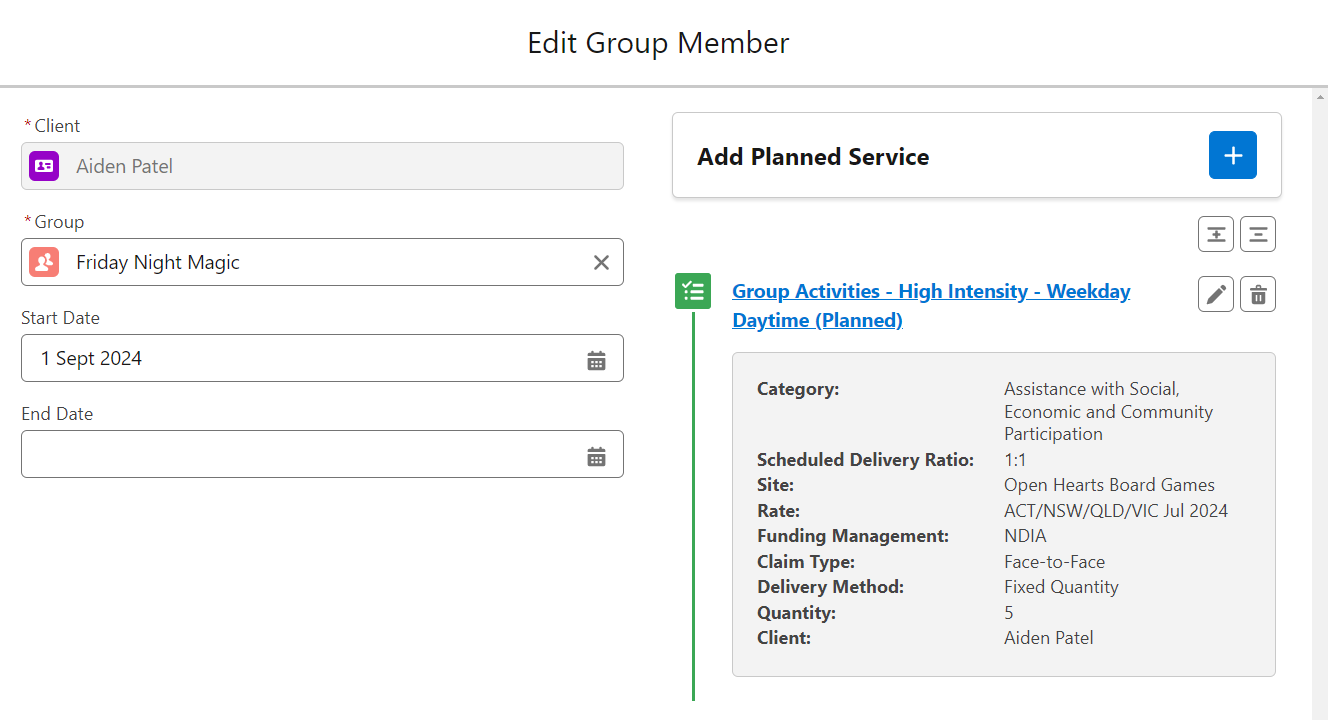This screenshot has height=720, width=1328.
Task: Click the scrollbar up arrow
Action: (1321, 97)
